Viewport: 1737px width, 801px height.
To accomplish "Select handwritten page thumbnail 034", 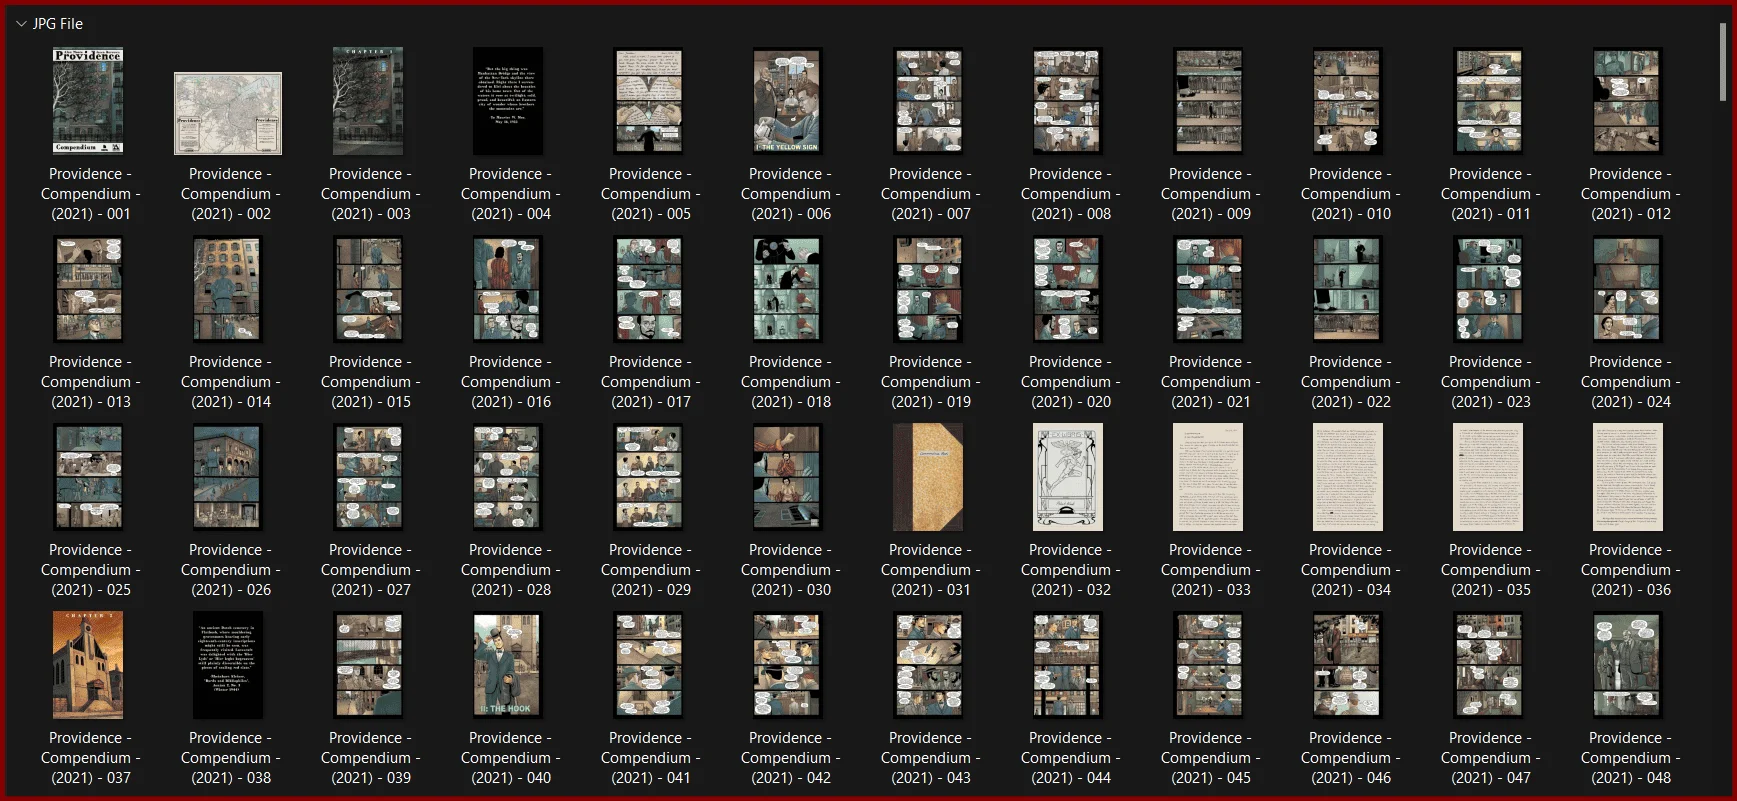I will pos(1348,477).
